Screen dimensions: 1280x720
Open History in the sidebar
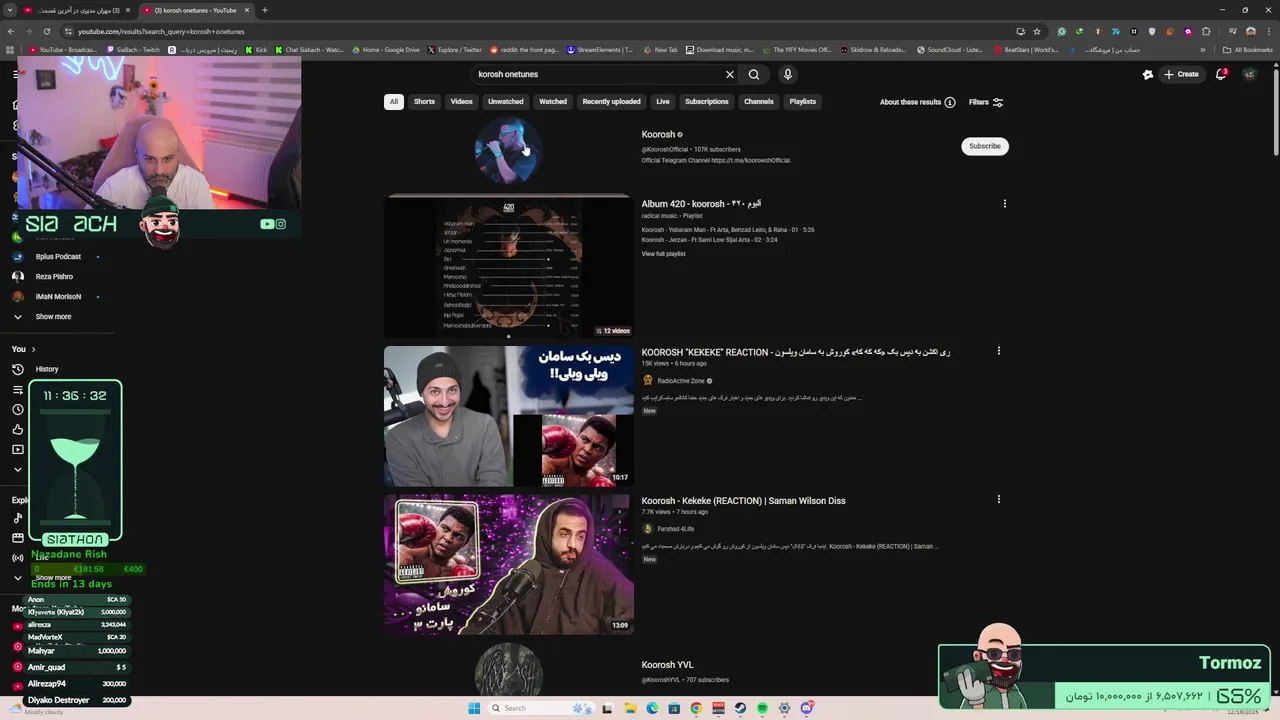tap(47, 369)
